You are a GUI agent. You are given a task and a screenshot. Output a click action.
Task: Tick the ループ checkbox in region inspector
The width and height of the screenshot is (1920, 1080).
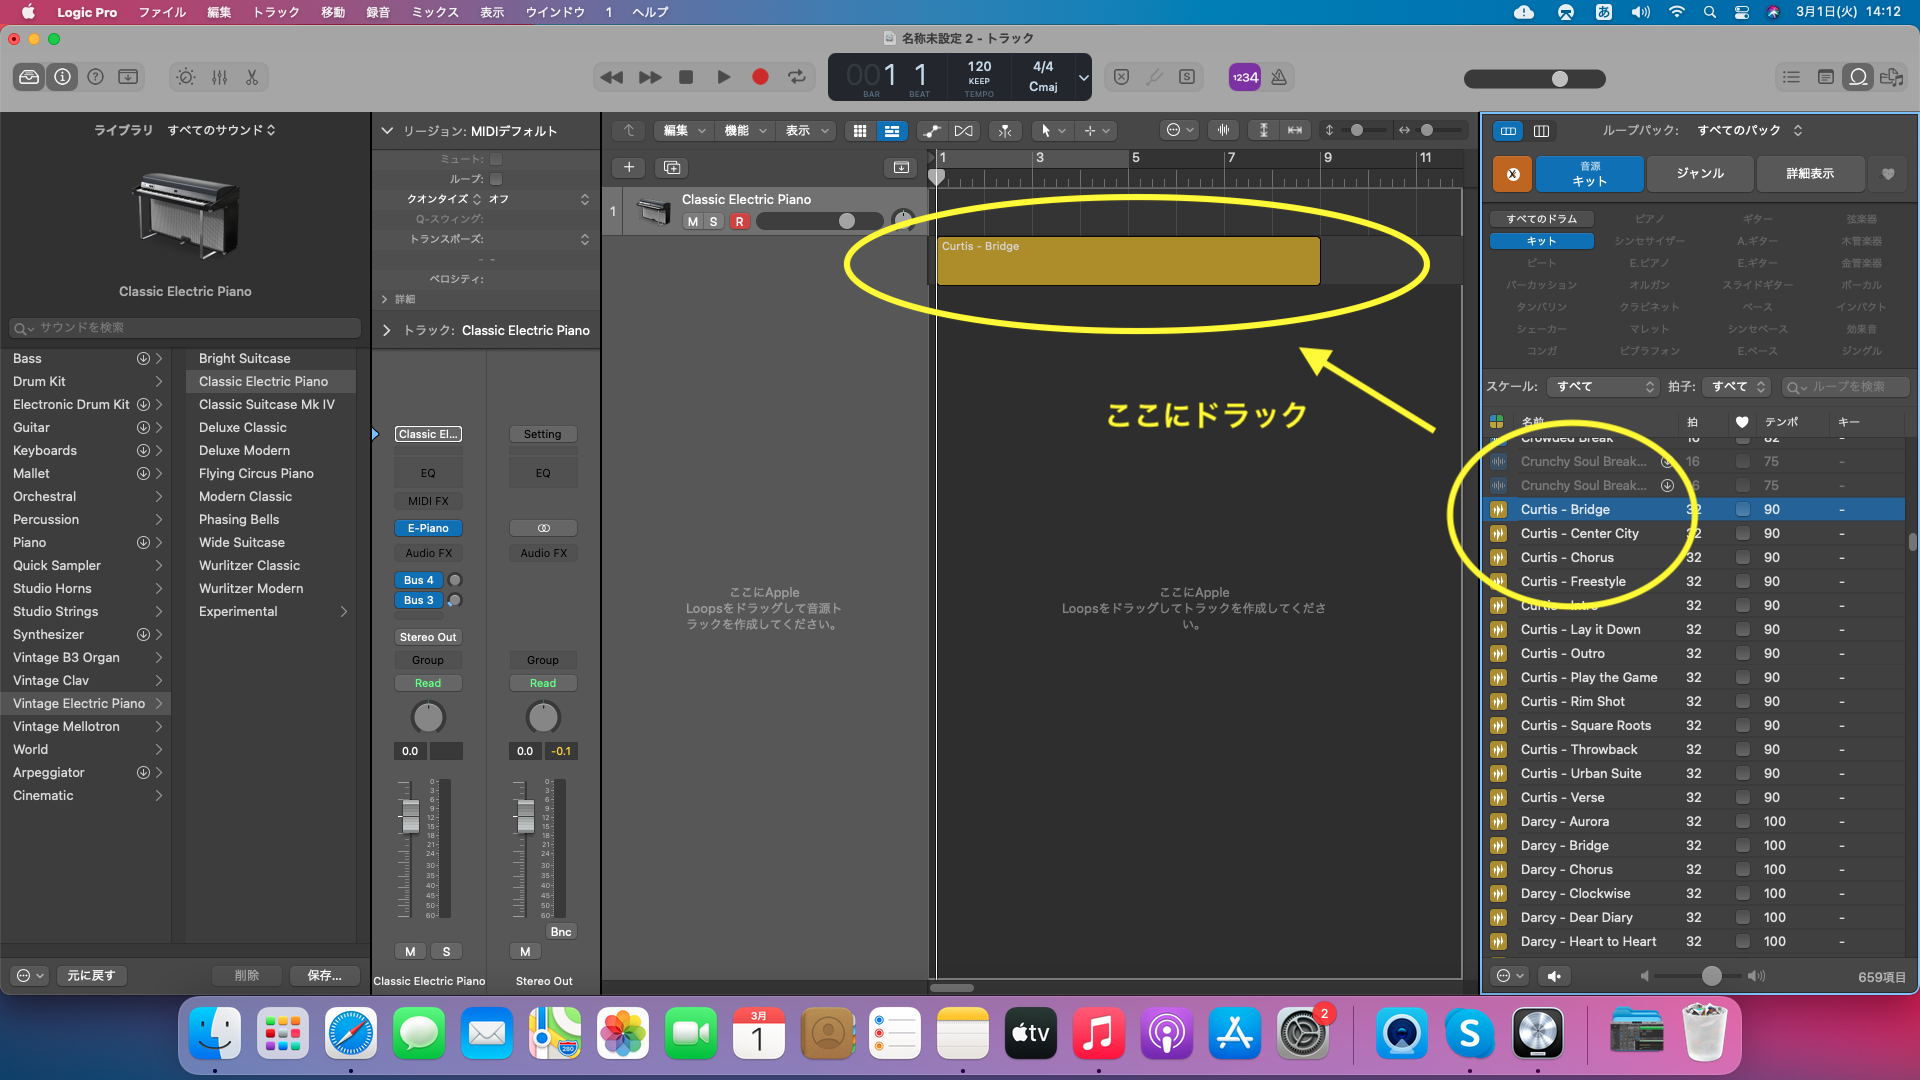point(496,179)
